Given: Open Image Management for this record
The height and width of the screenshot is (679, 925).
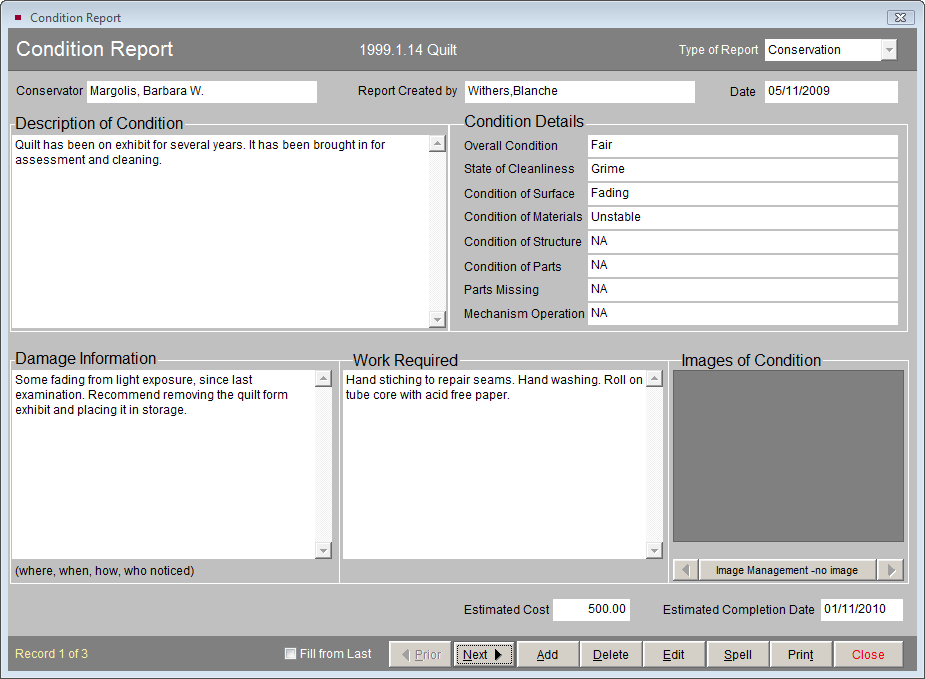Looking at the screenshot, I should point(787,569).
